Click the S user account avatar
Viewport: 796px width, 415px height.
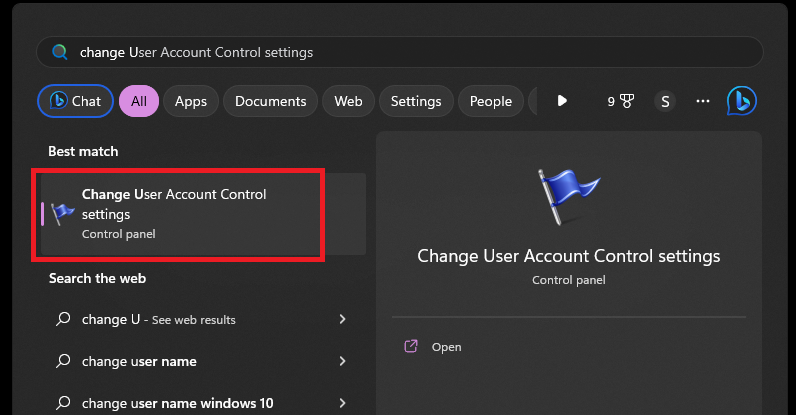coord(665,101)
